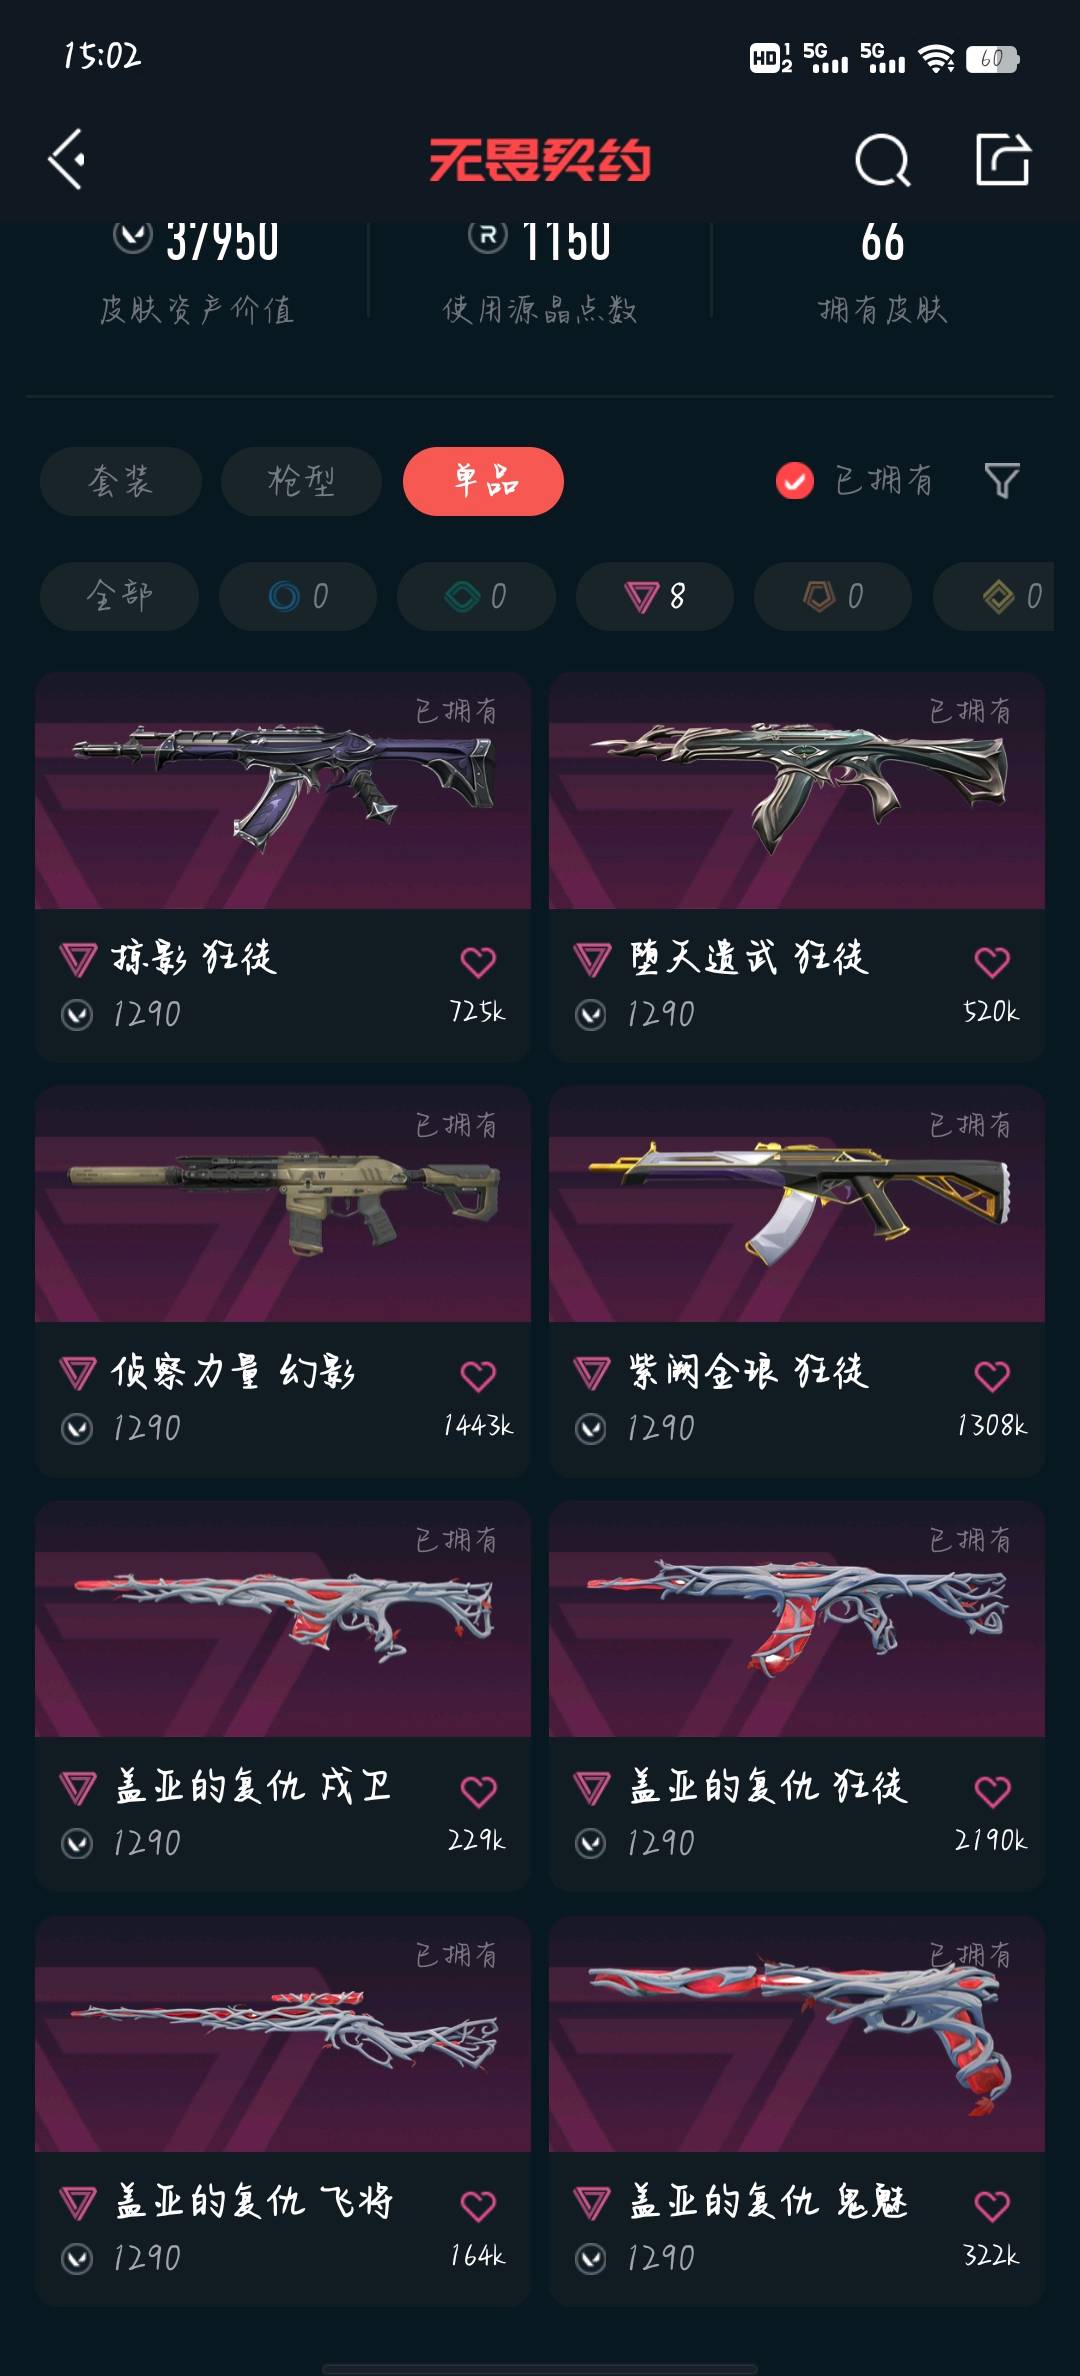Toggle heart on 侦察力量 幻影
The height and width of the screenshot is (2376, 1080).
(x=478, y=1376)
